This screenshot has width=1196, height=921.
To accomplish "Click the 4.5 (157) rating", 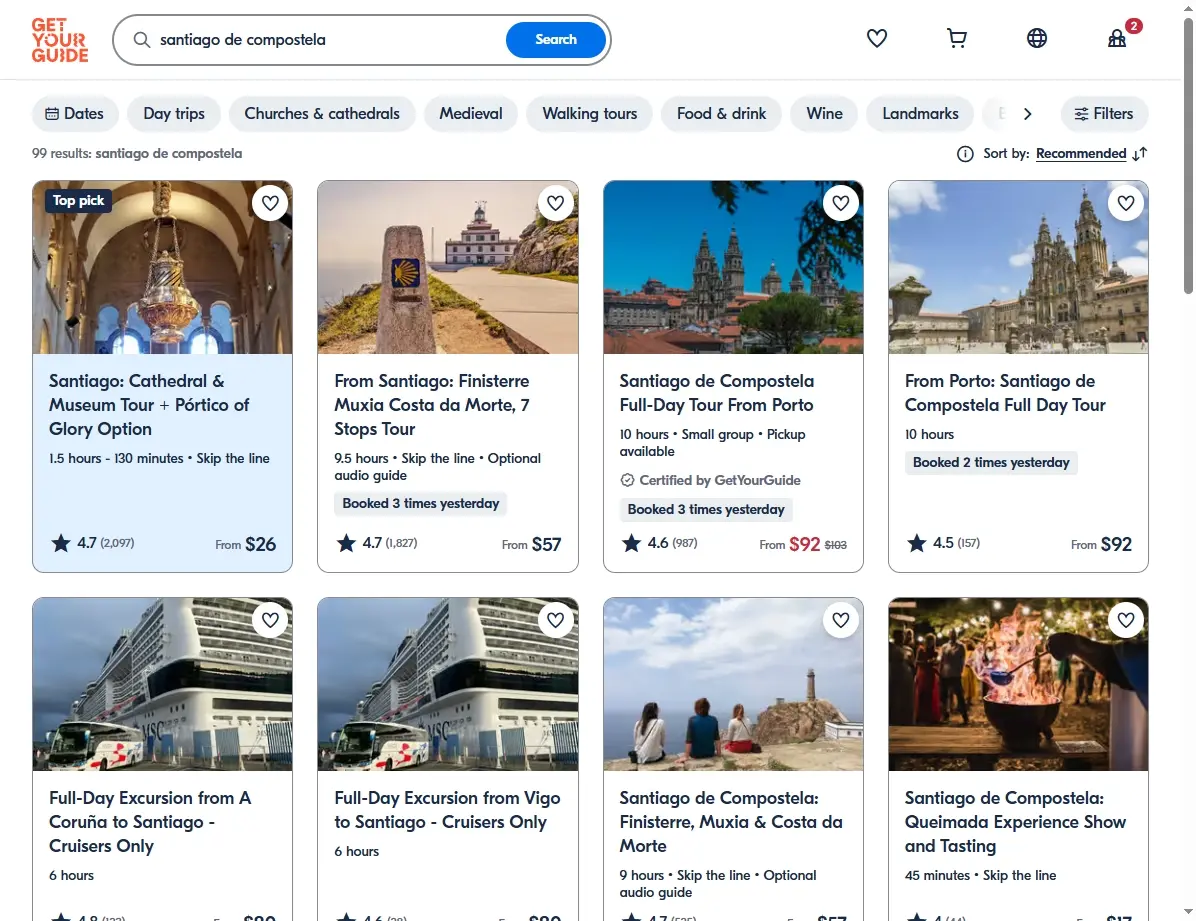I will [x=944, y=543].
